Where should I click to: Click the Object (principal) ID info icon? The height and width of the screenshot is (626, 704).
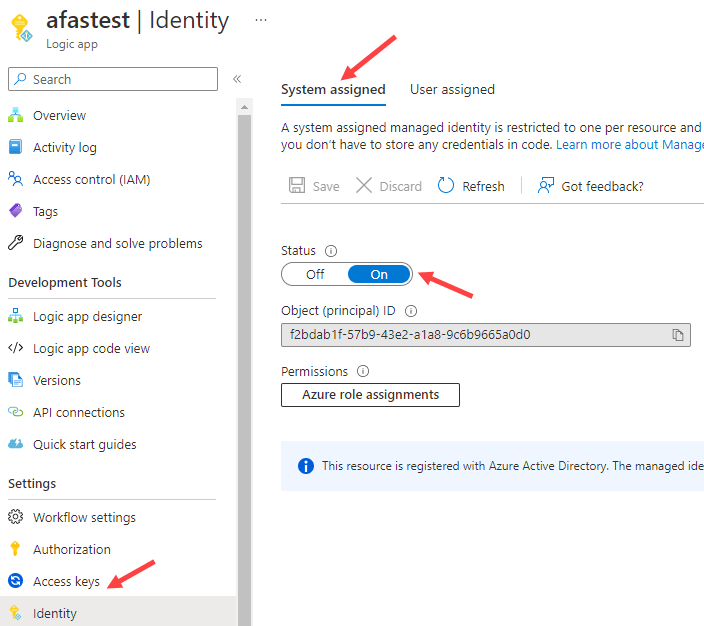[x=411, y=311]
